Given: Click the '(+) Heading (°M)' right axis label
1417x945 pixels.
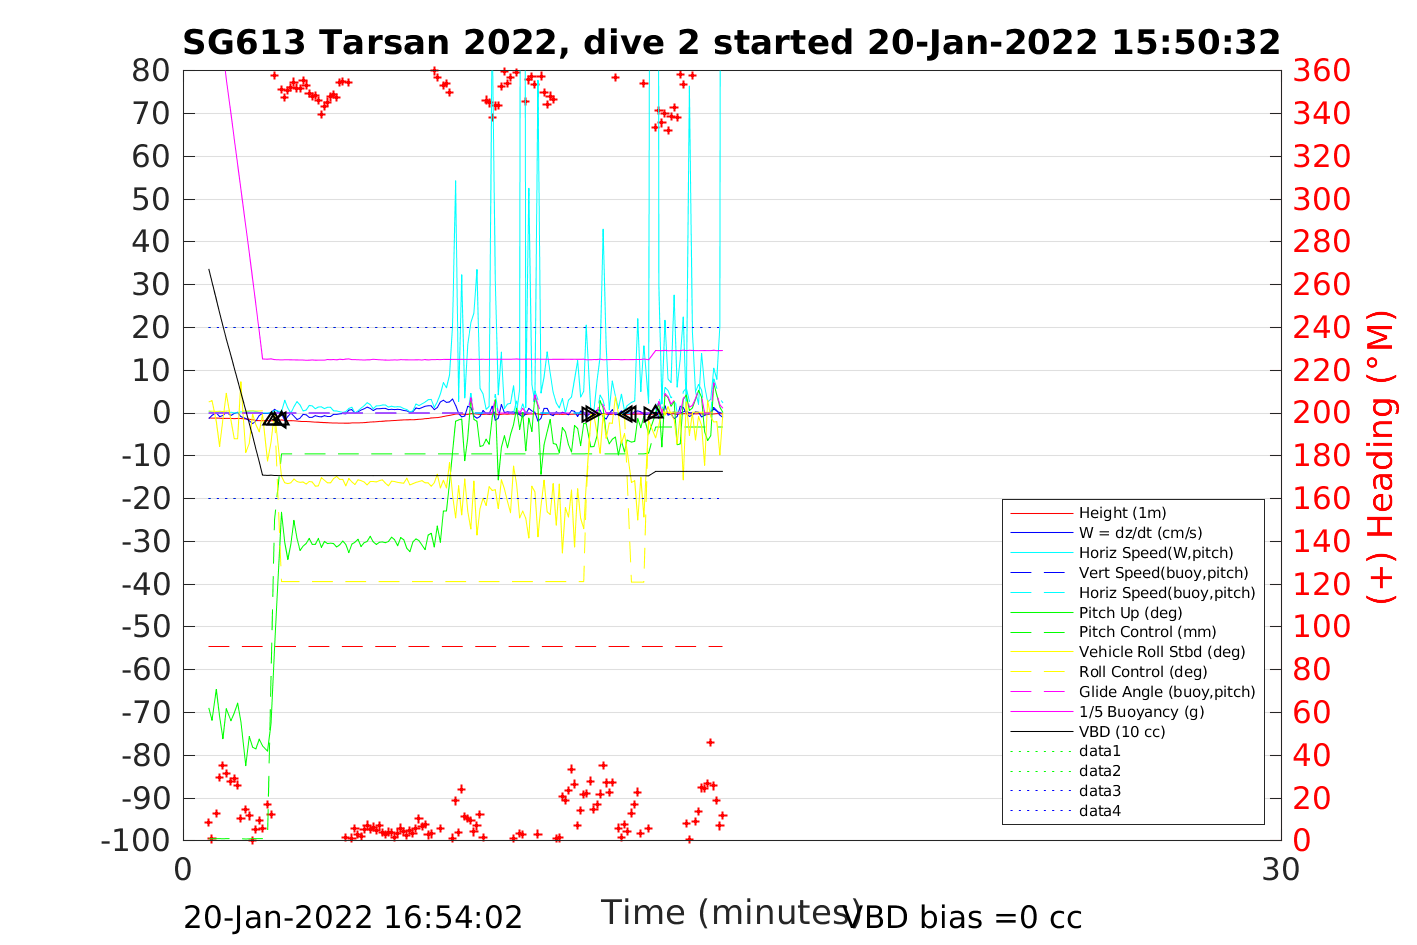Looking at the screenshot, I should tap(1381, 455).
